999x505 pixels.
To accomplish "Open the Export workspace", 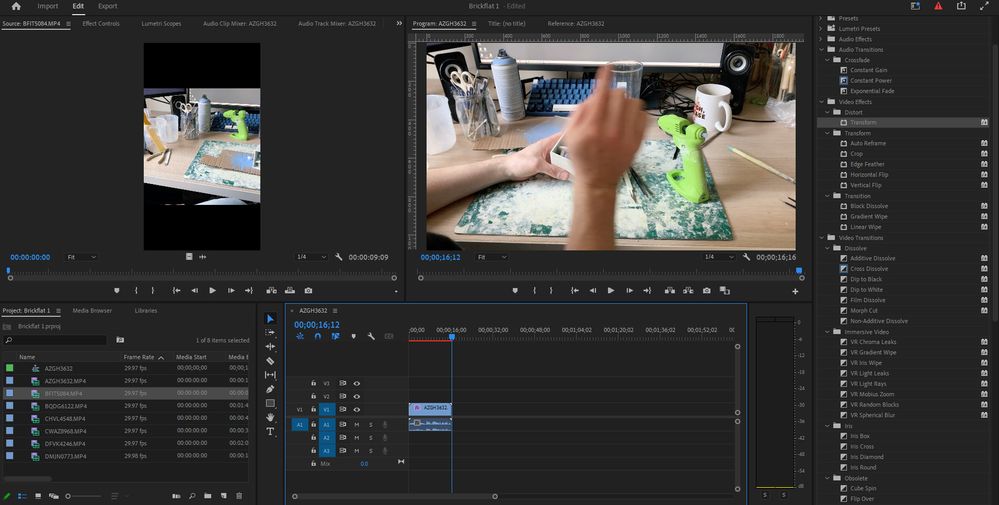I will [x=107, y=6].
